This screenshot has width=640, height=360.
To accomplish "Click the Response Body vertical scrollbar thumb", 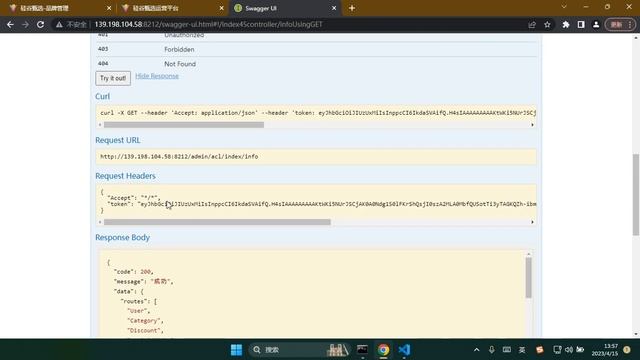I will 529,278.
